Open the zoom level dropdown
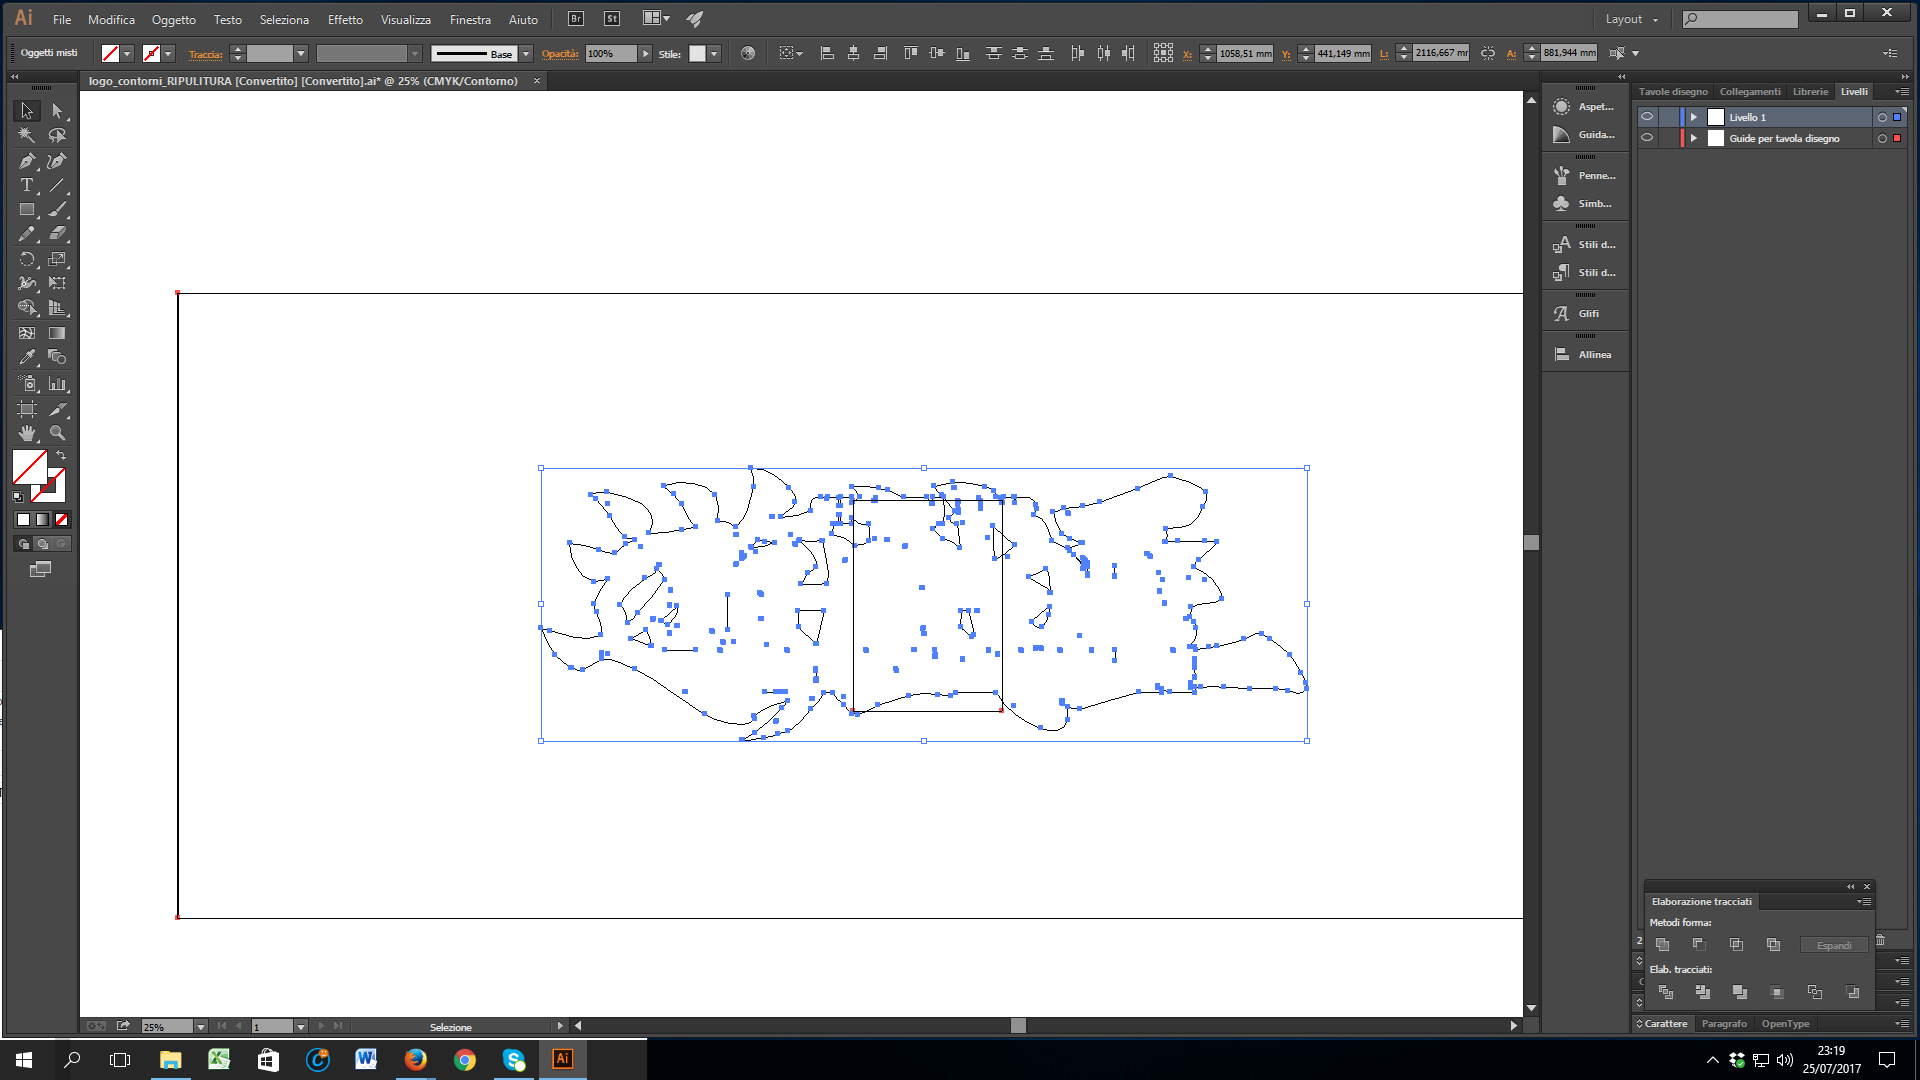Viewport: 1920px width, 1080px height. coord(201,1027)
